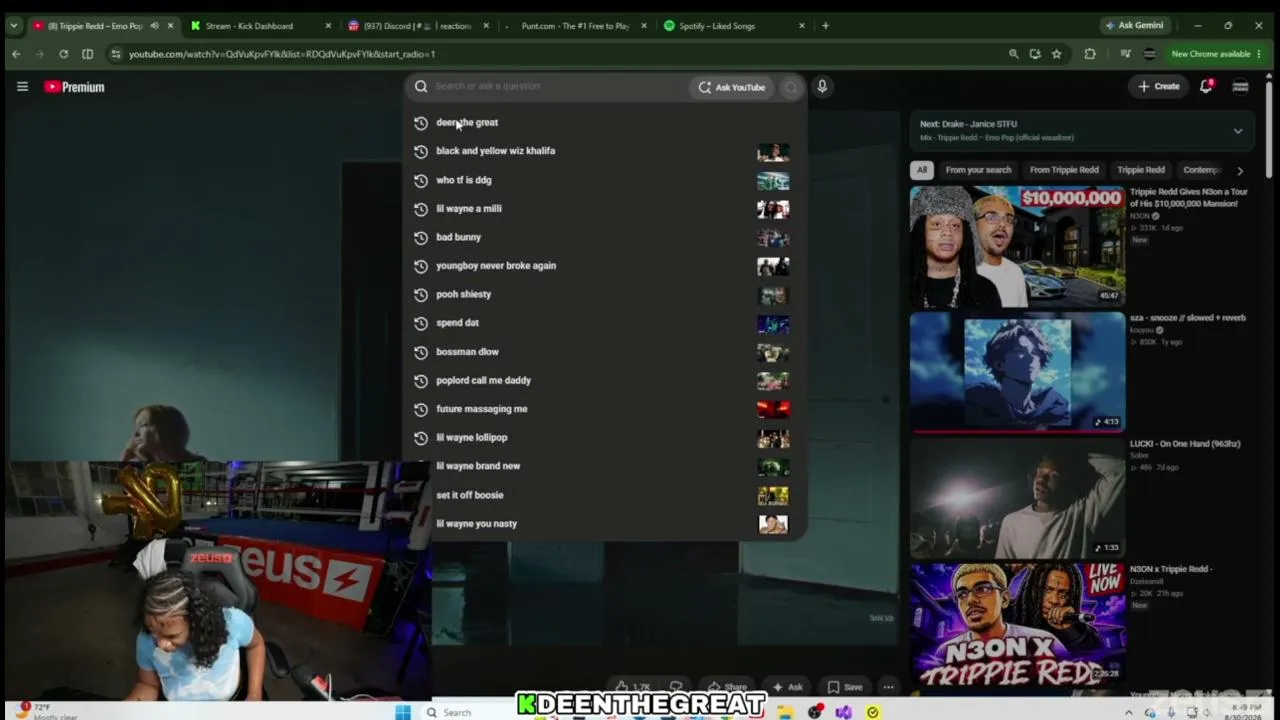Select the From Trippie Redd chip

[1064, 170]
